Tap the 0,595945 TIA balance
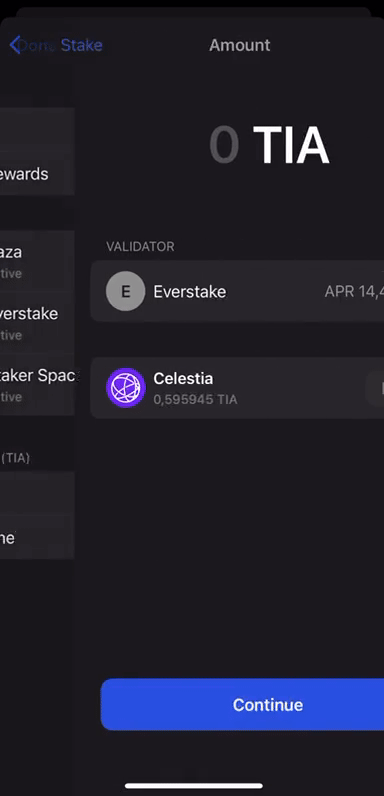Image resolution: width=384 pixels, height=796 pixels. click(195, 400)
